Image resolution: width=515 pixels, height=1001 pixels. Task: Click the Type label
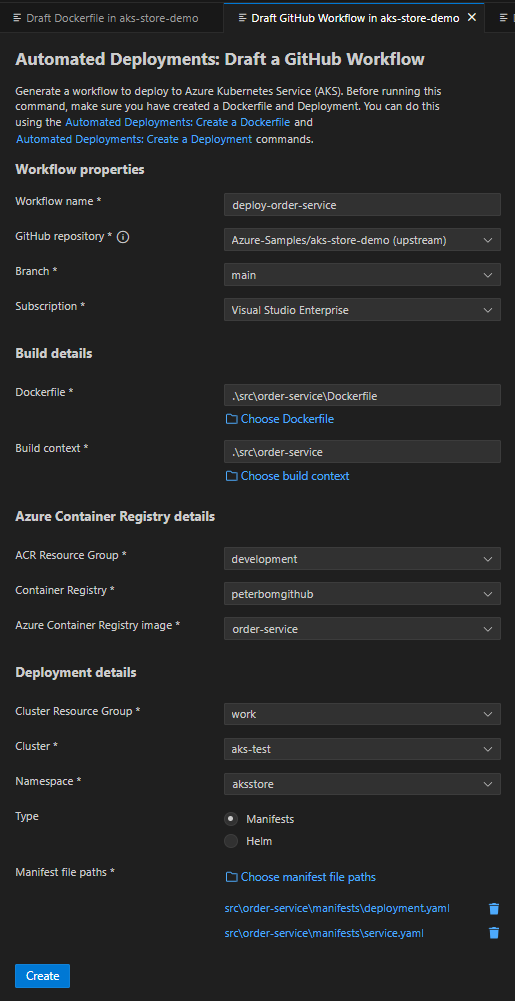[27, 816]
